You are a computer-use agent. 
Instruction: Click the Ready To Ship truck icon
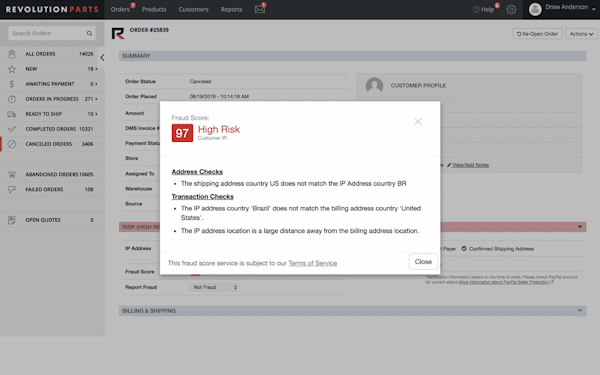pos(12,114)
